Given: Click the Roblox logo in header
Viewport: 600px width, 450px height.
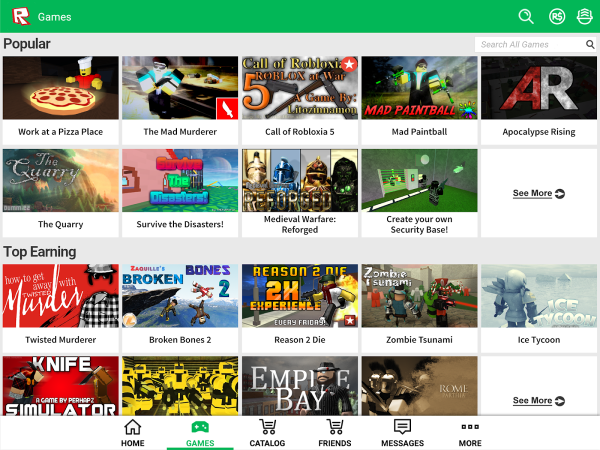Looking at the screenshot, I should click(x=19, y=17).
